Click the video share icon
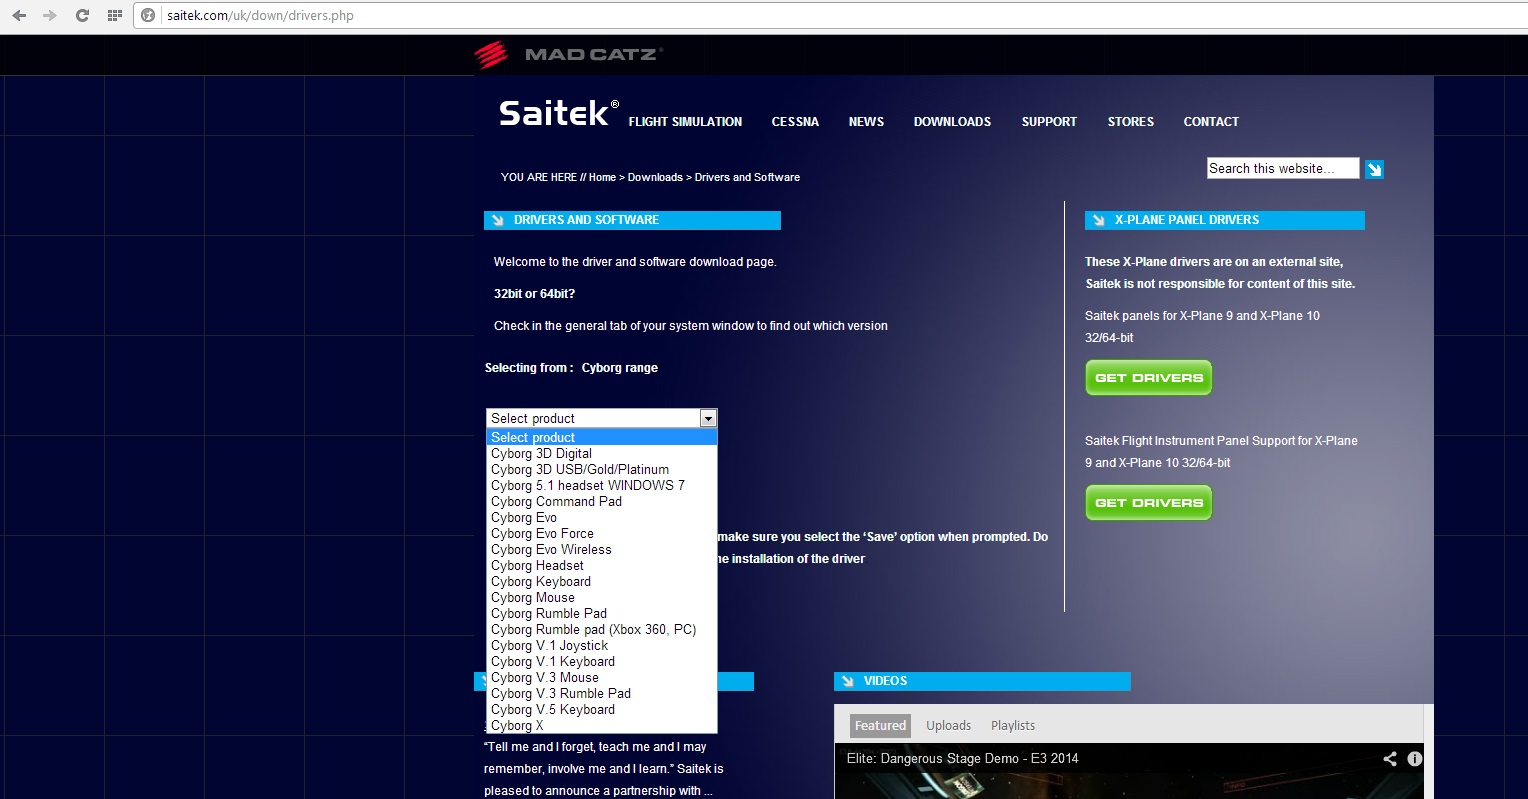 [x=1389, y=759]
